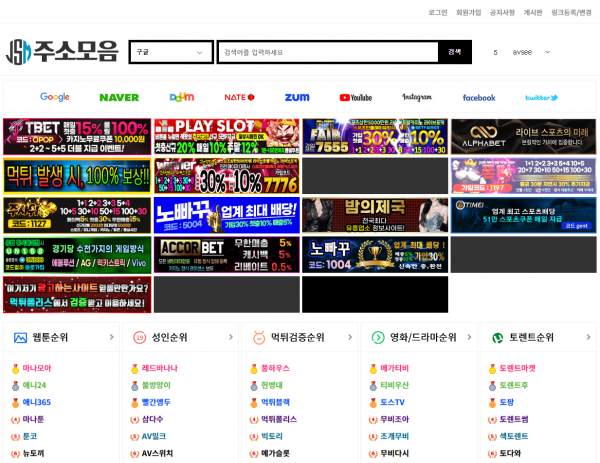Open the 게시판 menu item
The height and width of the screenshot is (463, 600).
pyautogui.click(x=533, y=13)
